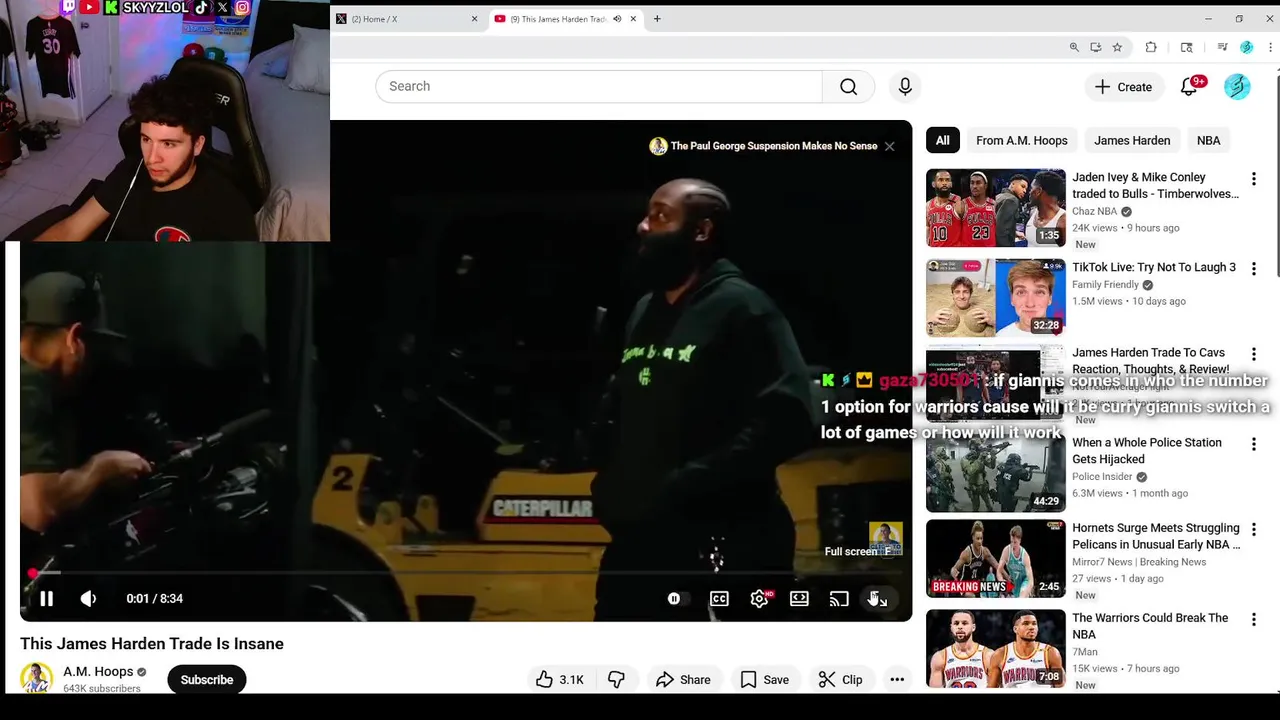Open options for TikTok Live video
The width and height of the screenshot is (1280, 720).
[1254, 269]
